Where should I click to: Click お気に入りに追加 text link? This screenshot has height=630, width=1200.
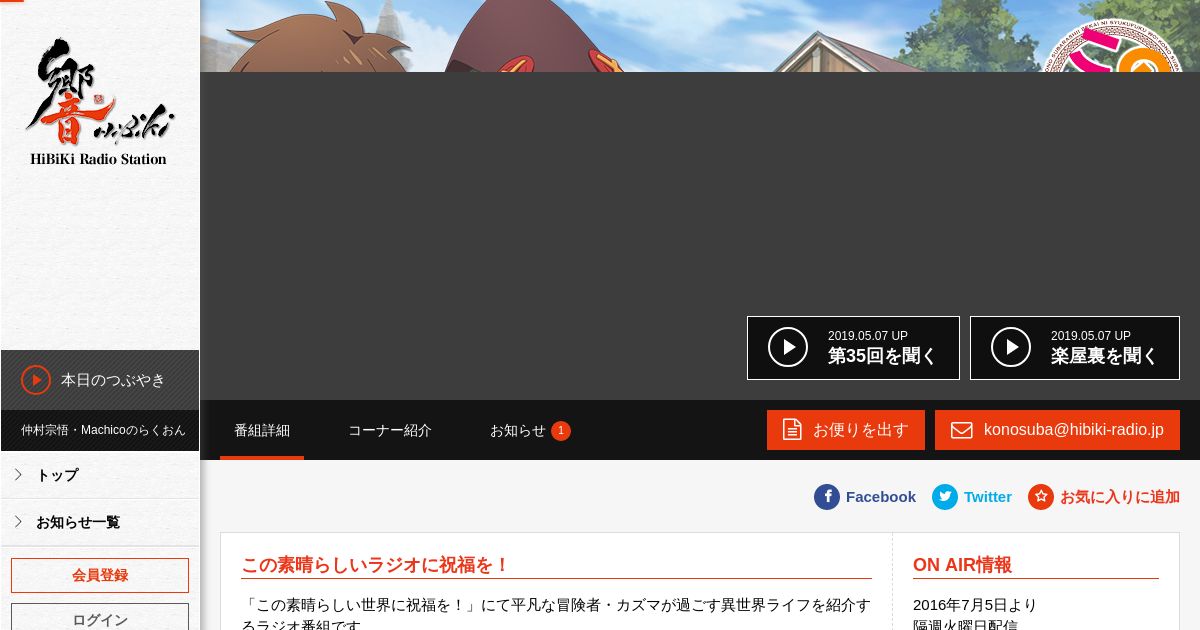point(1120,497)
